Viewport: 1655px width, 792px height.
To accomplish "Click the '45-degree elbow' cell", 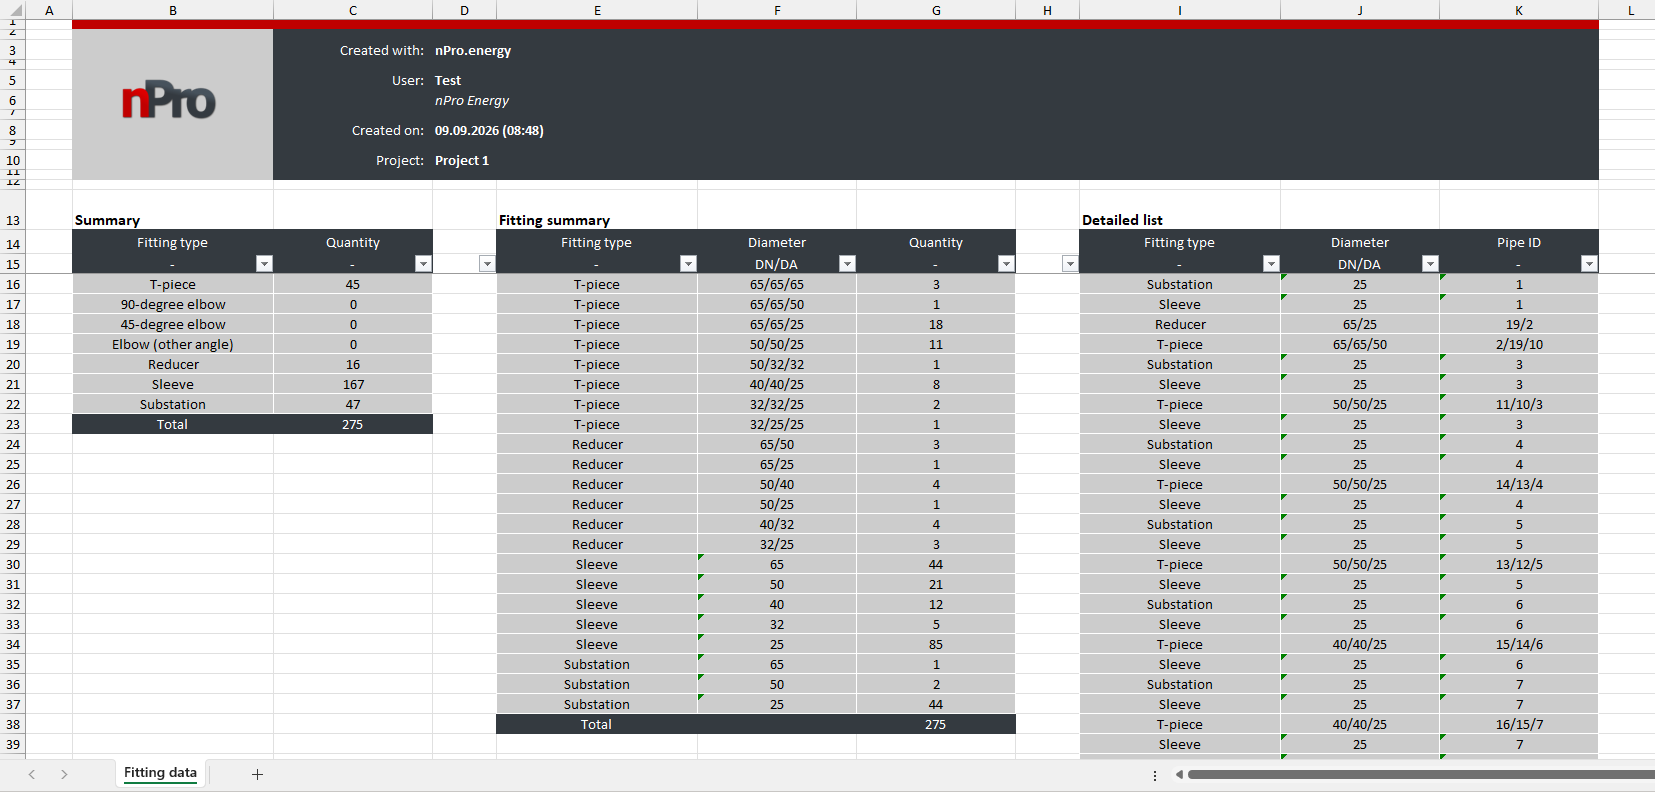I will coord(173,324).
